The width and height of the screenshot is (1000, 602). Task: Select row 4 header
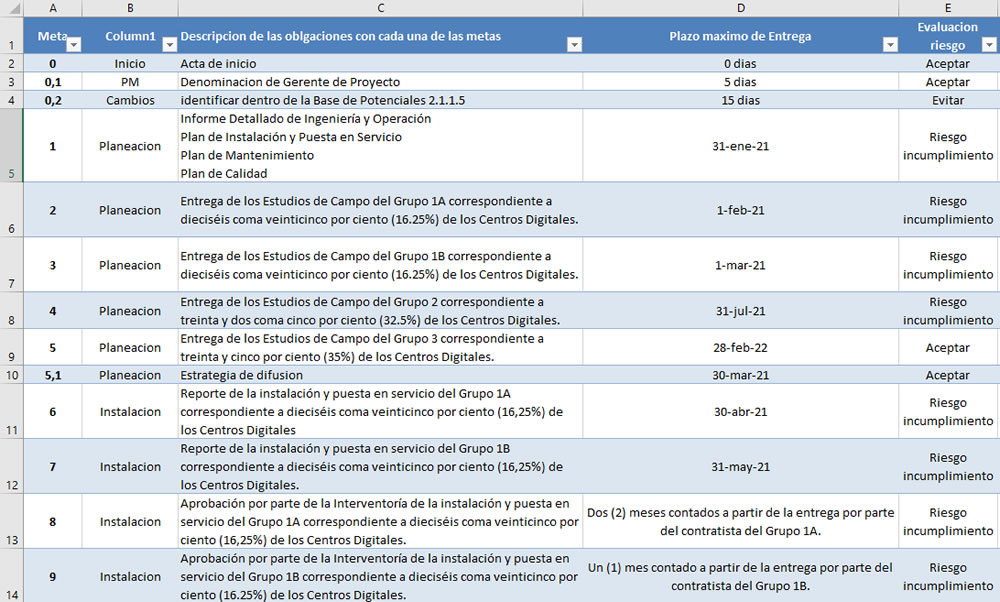tap(11, 100)
